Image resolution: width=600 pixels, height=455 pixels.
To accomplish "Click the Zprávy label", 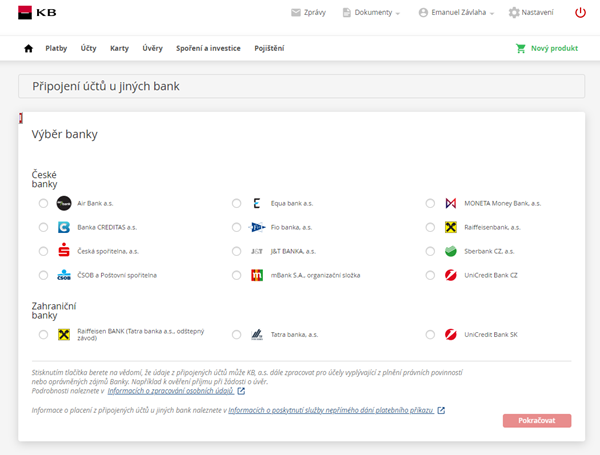I will point(315,13).
